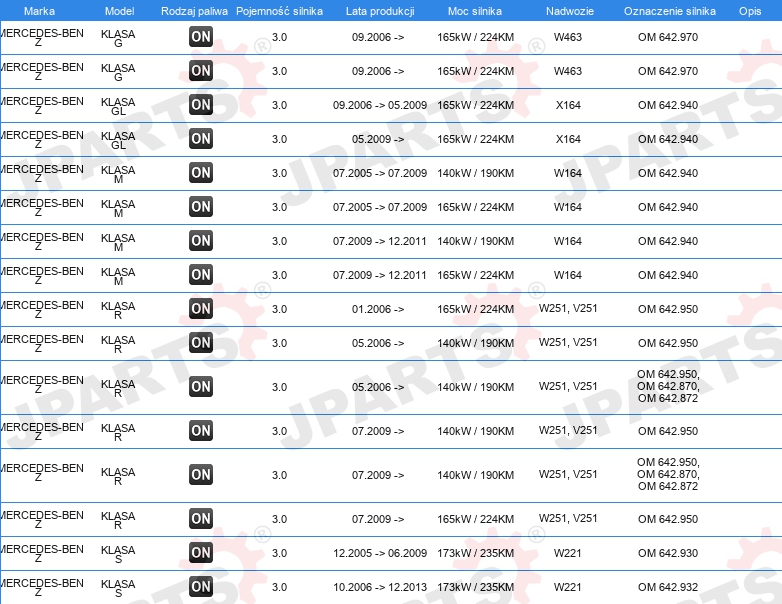Viewport: 782px width, 604px height.
Task: Click 'W221' body cell in the OM 642.930 row
Action: coord(568,553)
